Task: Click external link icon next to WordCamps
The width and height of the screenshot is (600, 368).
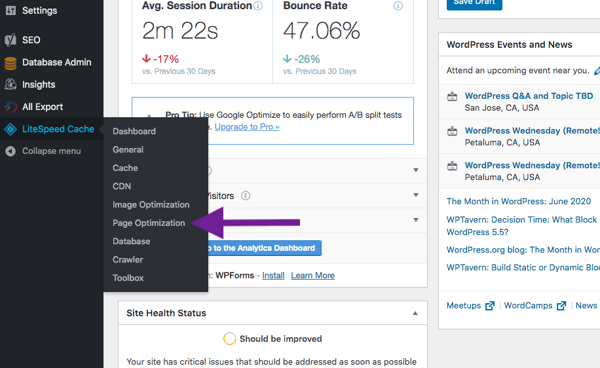Action: (x=561, y=306)
